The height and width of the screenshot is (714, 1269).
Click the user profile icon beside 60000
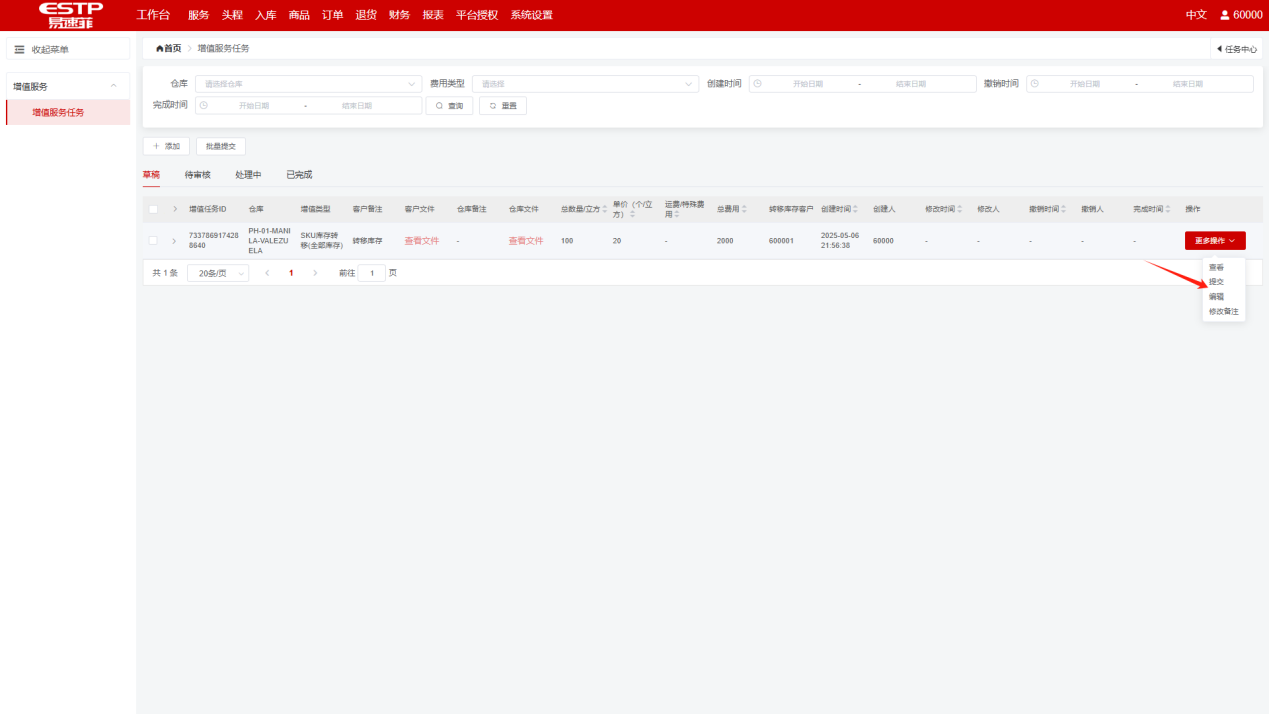pos(1224,15)
